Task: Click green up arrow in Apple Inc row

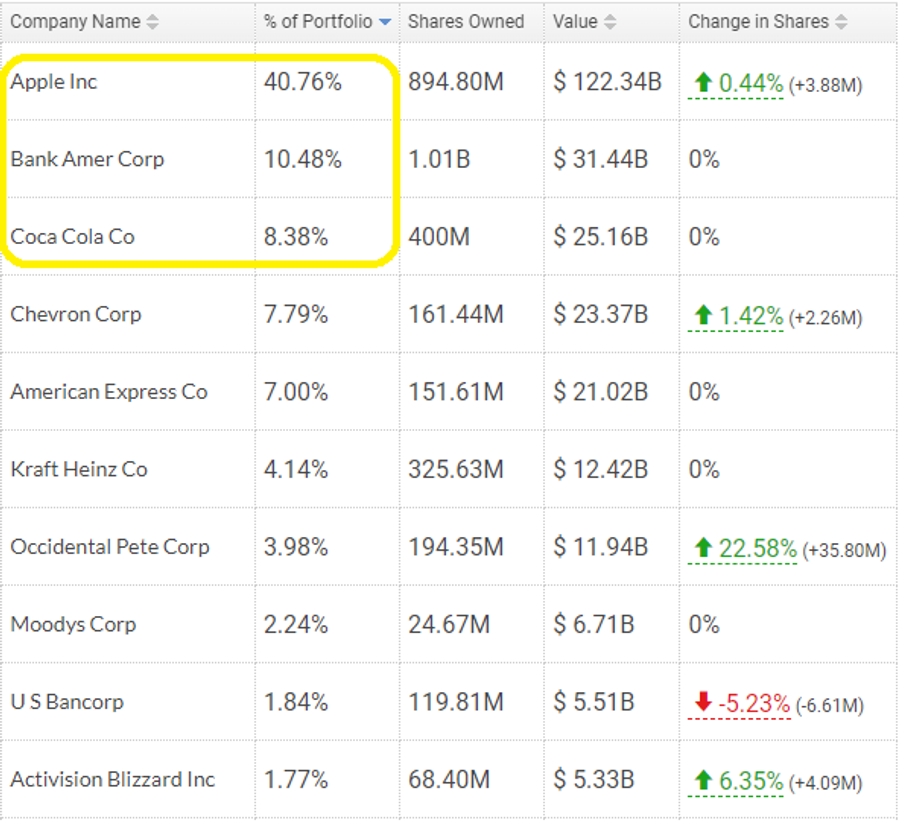Action: pyautogui.click(x=703, y=83)
